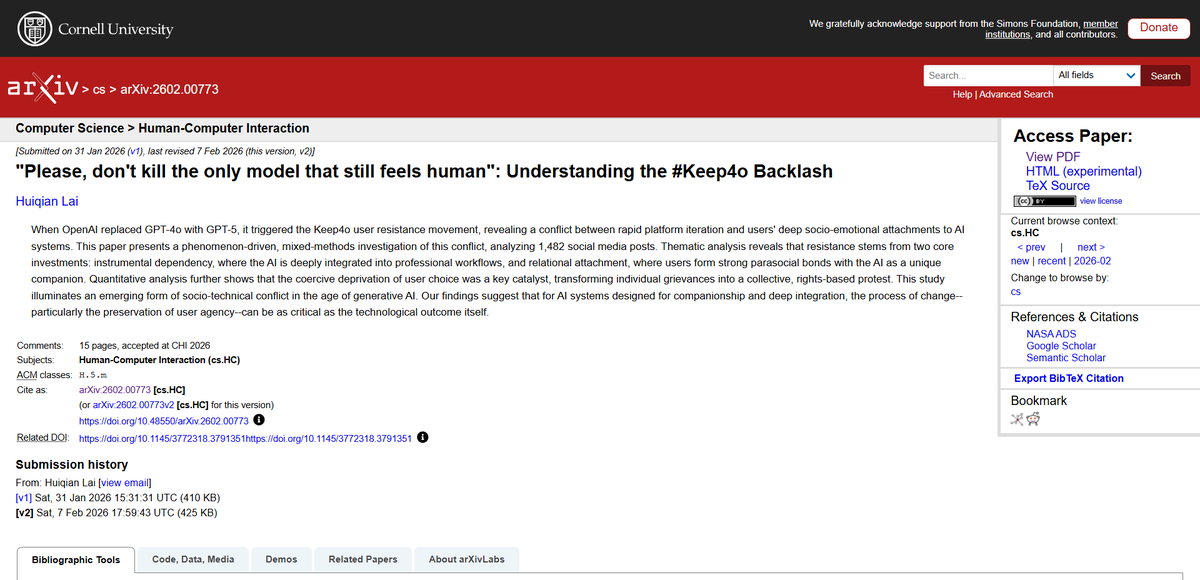Open the All fields search dropdown
Viewport: 1200px width, 580px height.
click(1097, 75)
